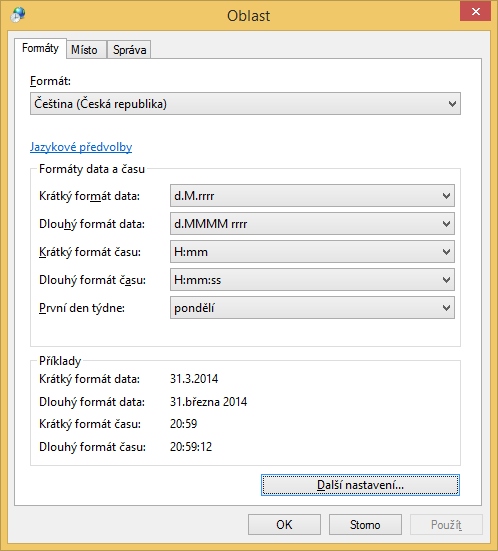Click the Použít apply button

(446, 525)
